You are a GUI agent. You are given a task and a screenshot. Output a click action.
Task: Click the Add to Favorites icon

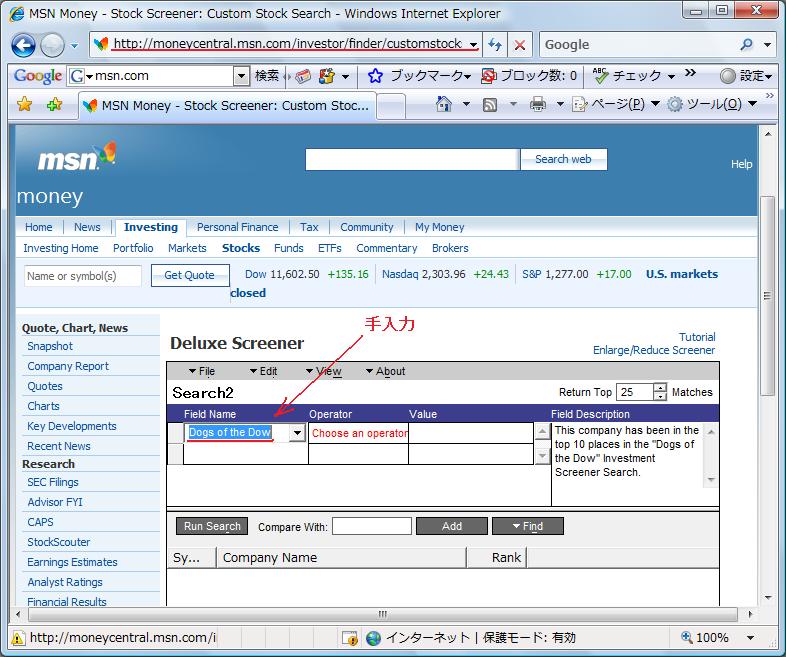point(54,104)
